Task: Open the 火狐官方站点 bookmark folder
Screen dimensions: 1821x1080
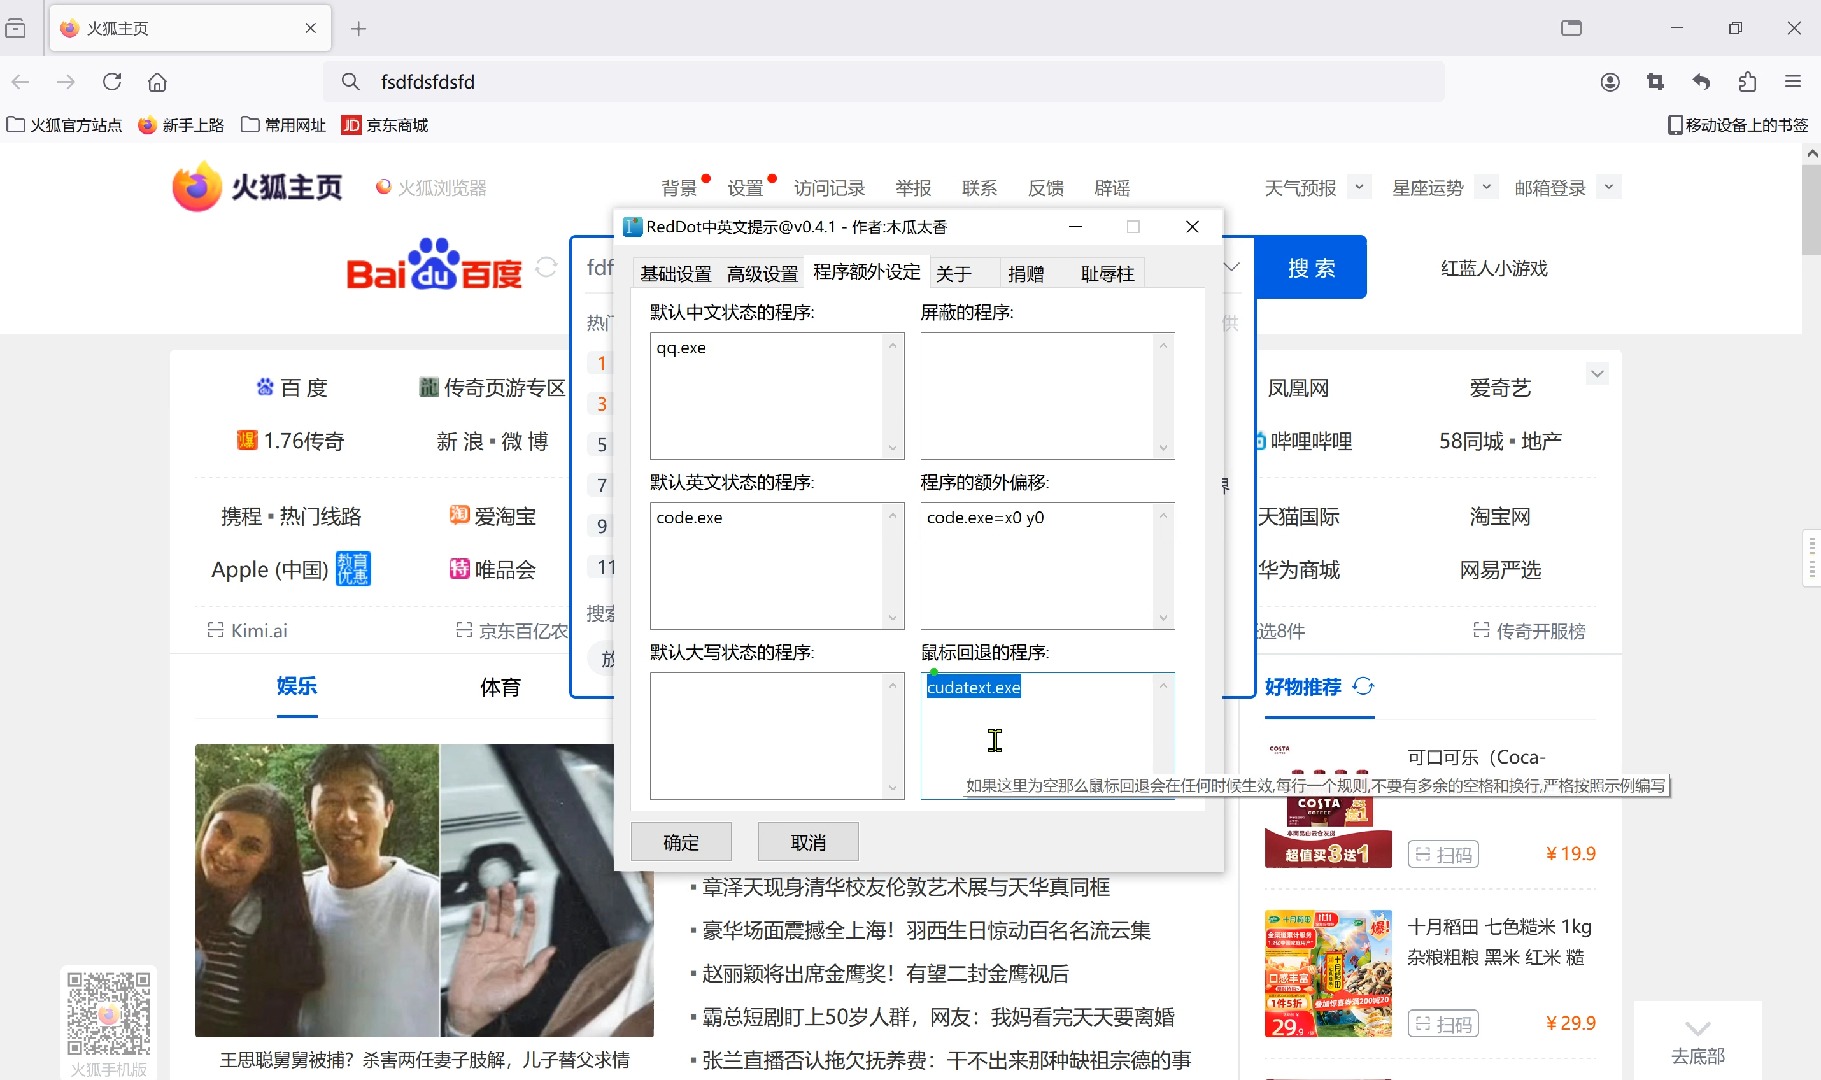Action: pyautogui.click(x=64, y=125)
